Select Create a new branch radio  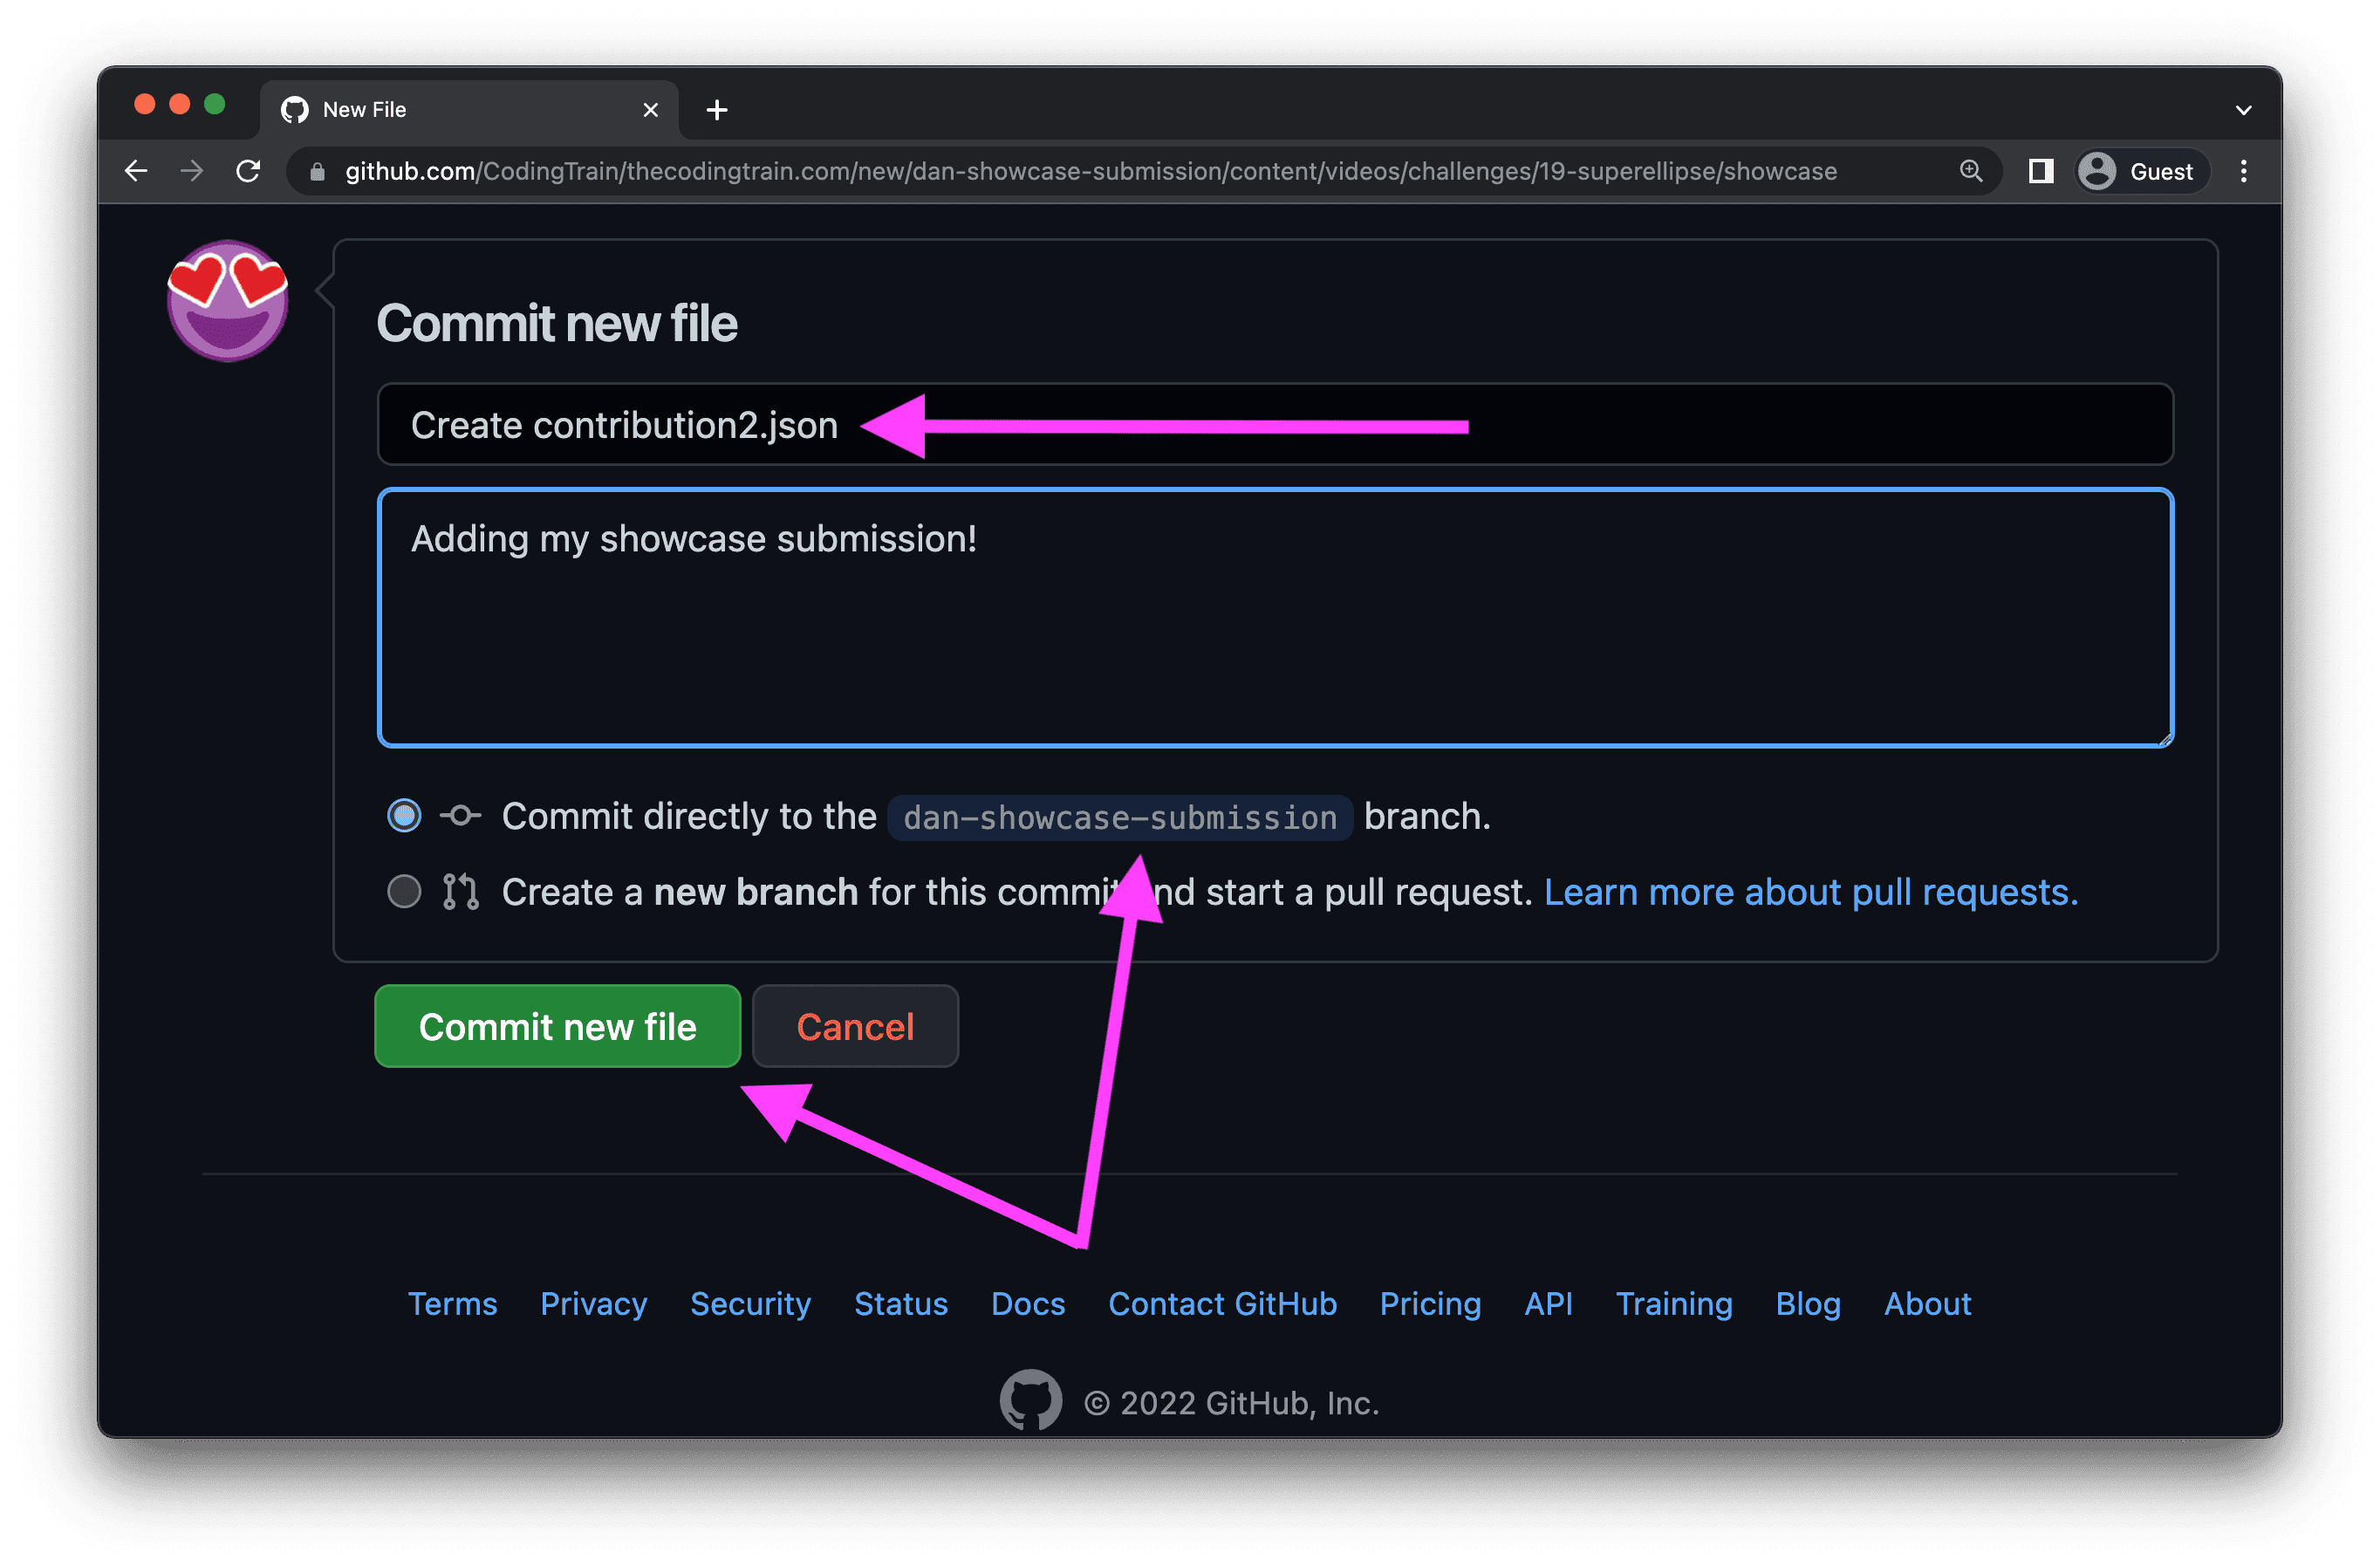click(404, 890)
